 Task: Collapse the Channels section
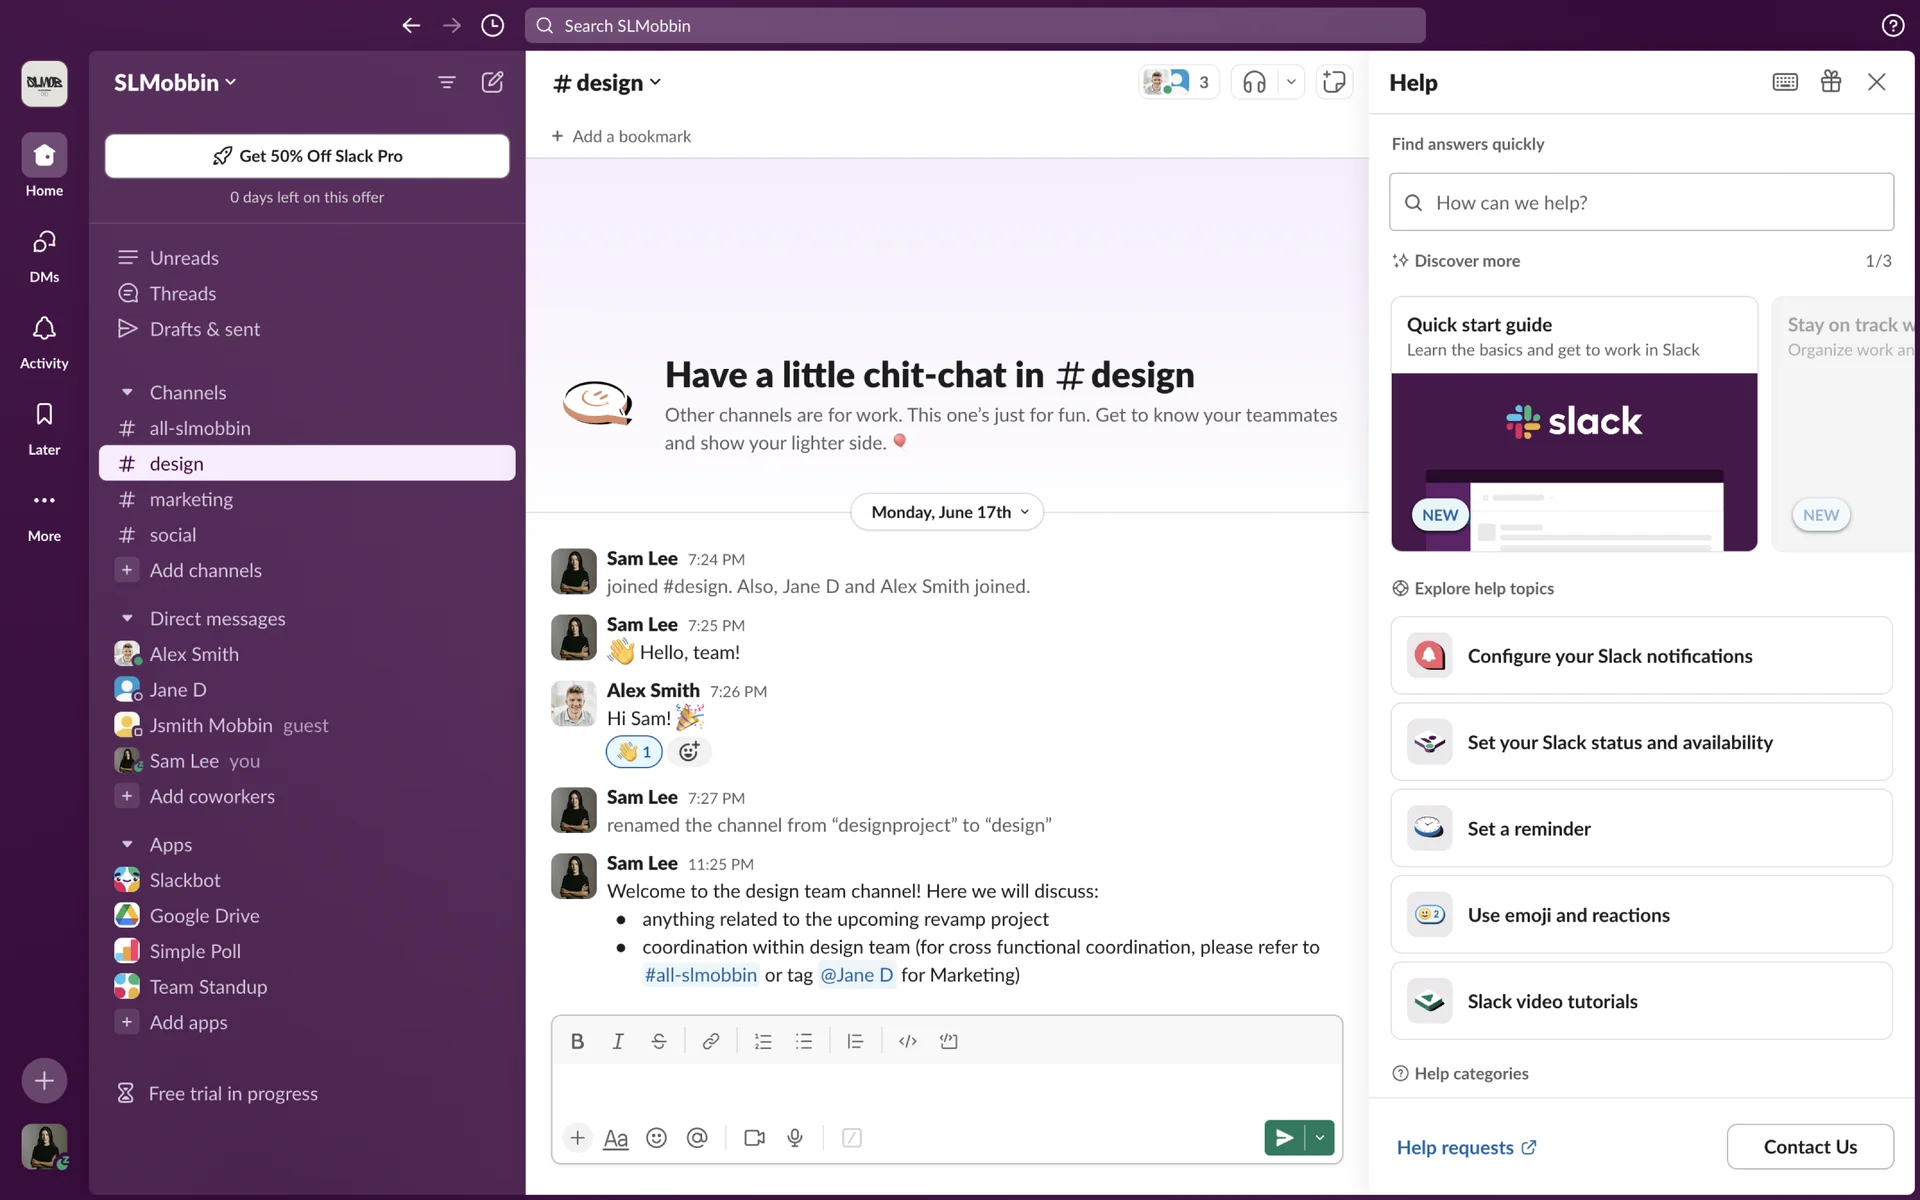click(127, 393)
